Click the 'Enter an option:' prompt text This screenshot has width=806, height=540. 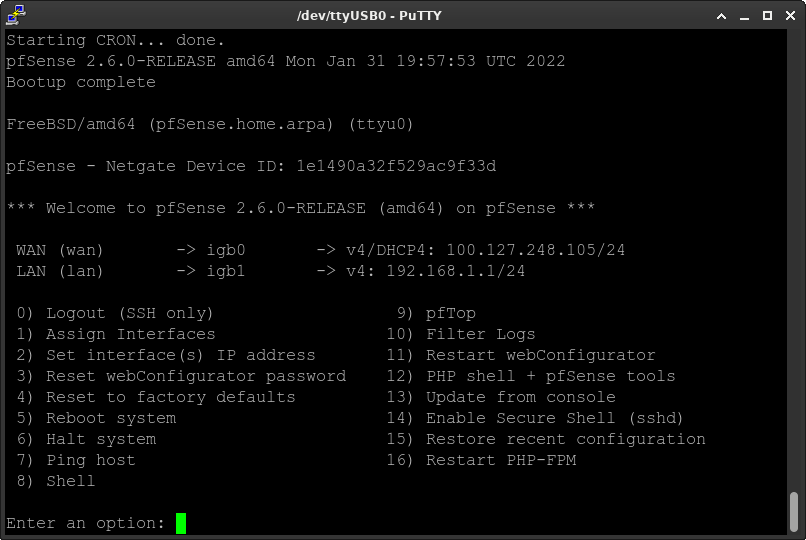pyautogui.click(x=85, y=523)
